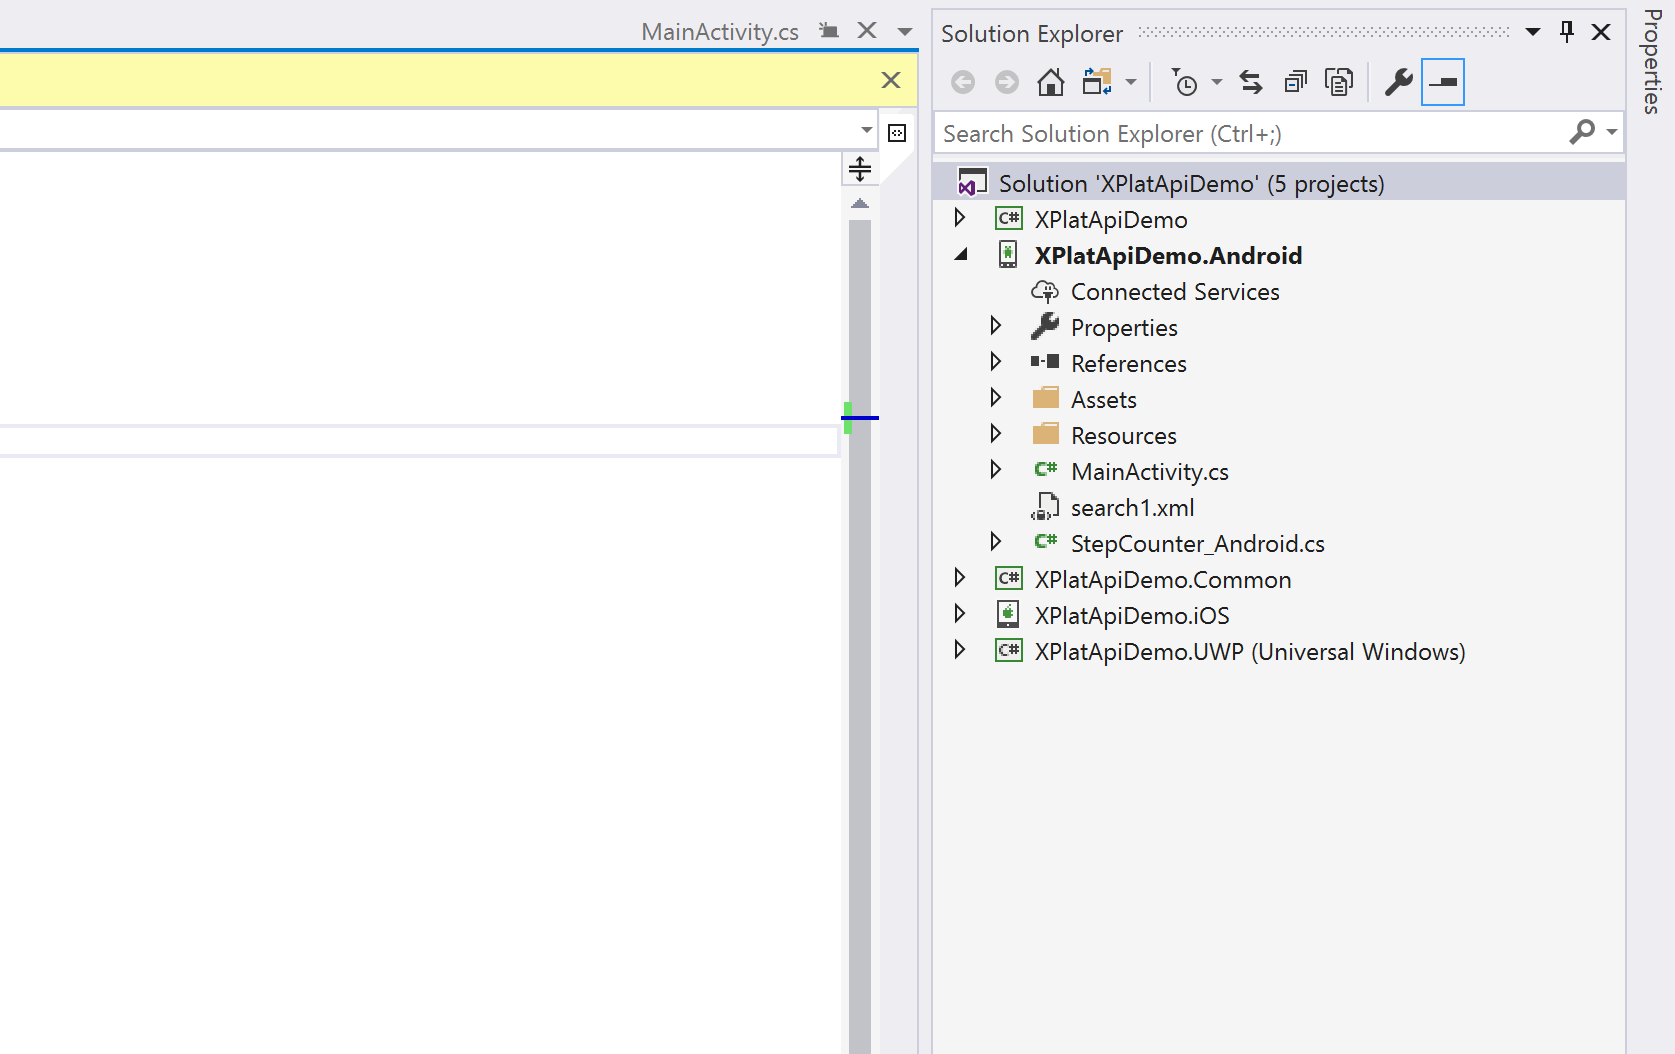
Task: Toggle the pin on Solution Explorer panel
Action: tap(1565, 31)
